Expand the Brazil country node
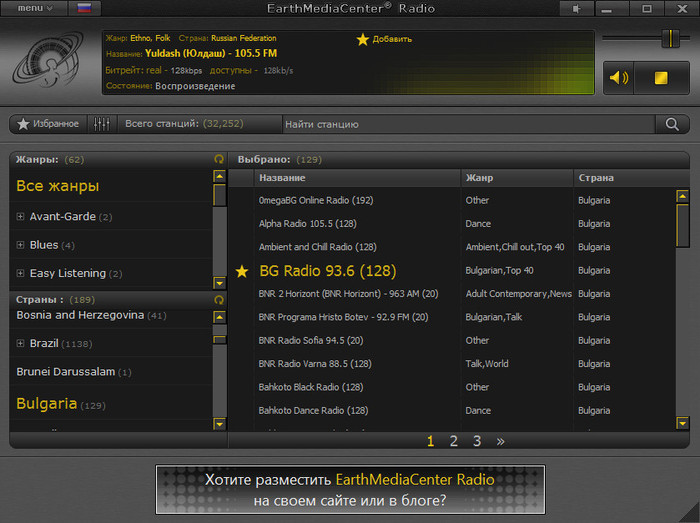The height and width of the screenshot is (523, 700). (x=20, y=343)
